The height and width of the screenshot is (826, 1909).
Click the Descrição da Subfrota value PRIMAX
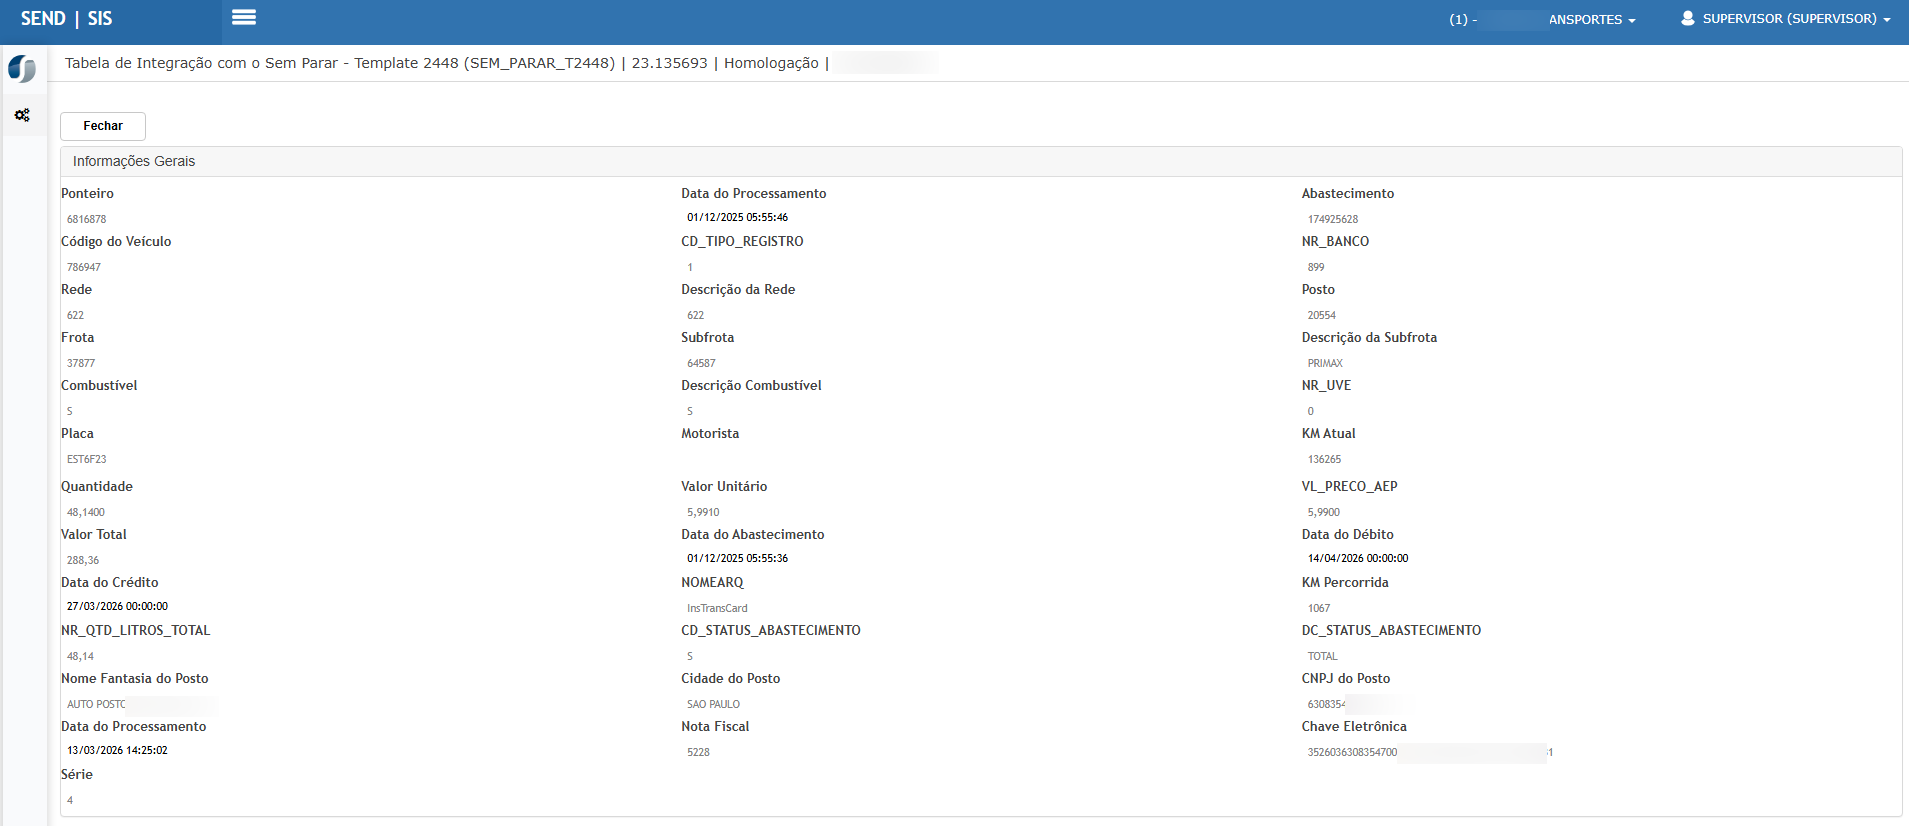pyautogui.click(x=1325, y=363)
